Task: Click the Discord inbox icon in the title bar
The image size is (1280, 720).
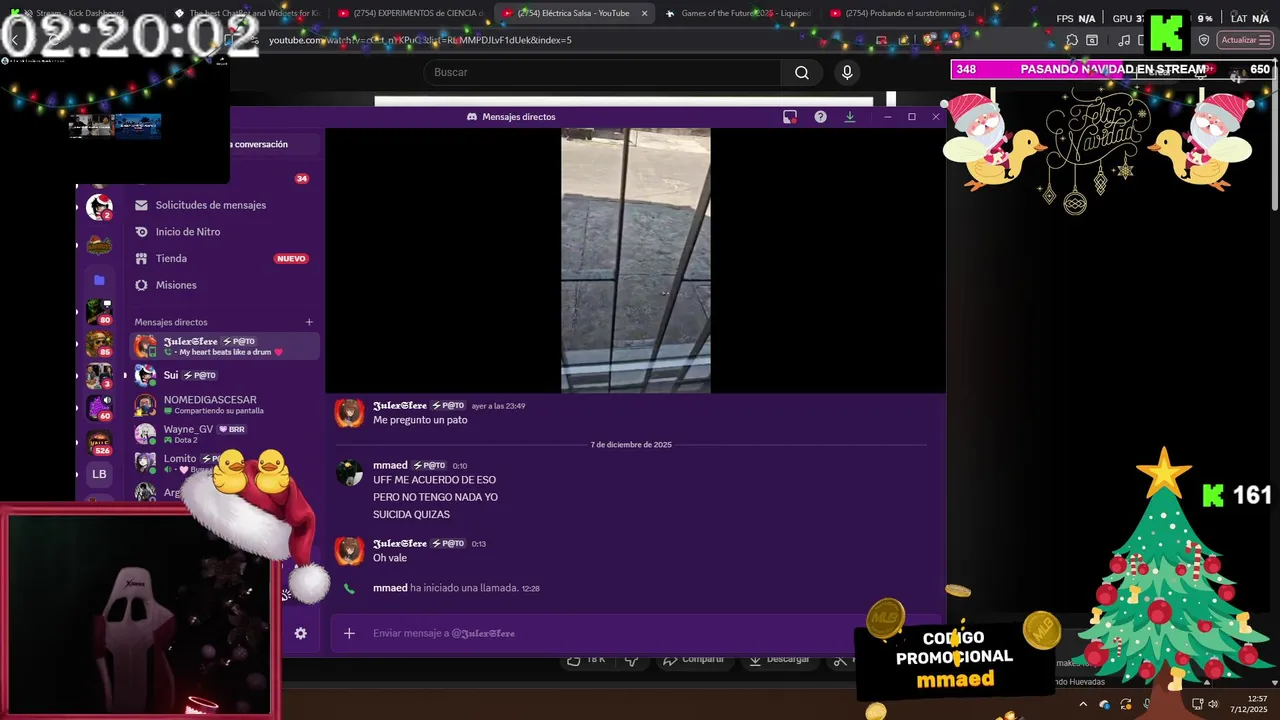Action: (x=790, y=117)
